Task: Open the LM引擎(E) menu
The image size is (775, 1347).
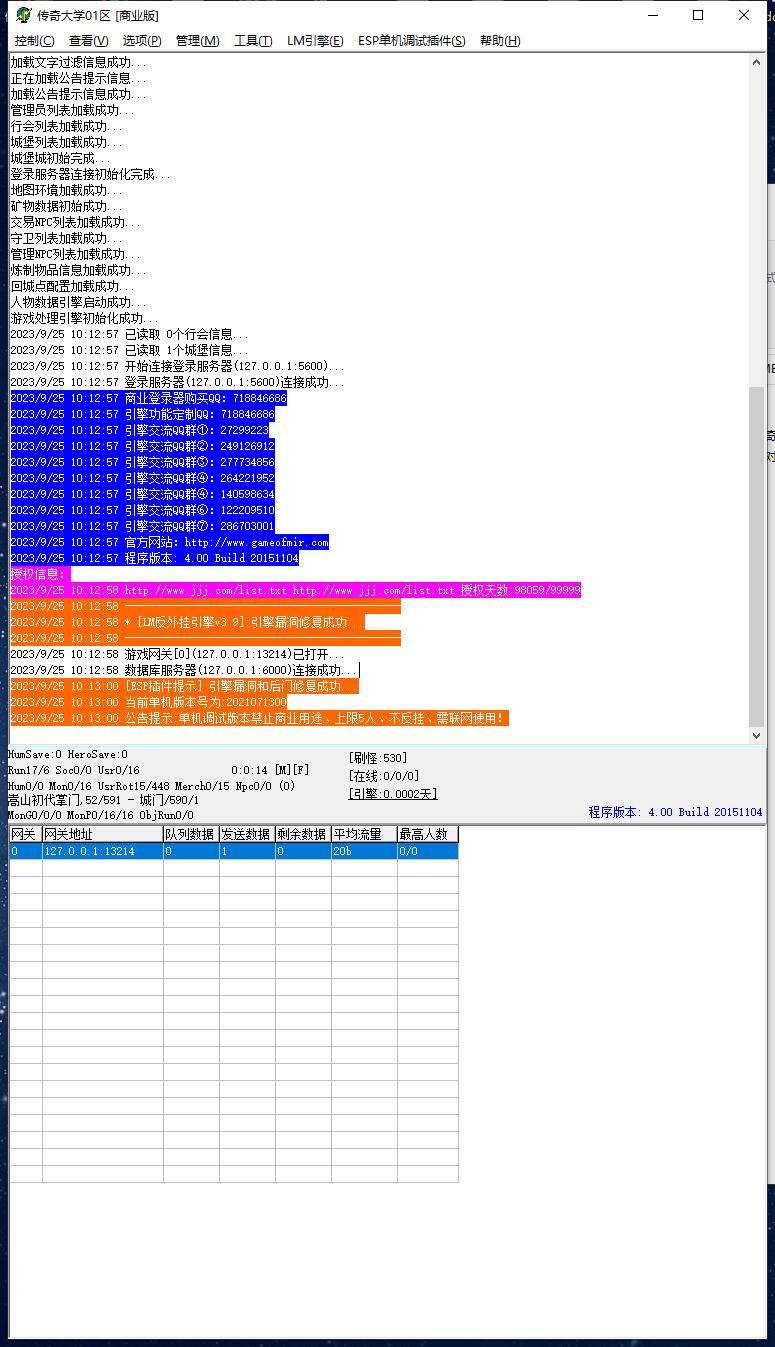Action: (315, 41)
